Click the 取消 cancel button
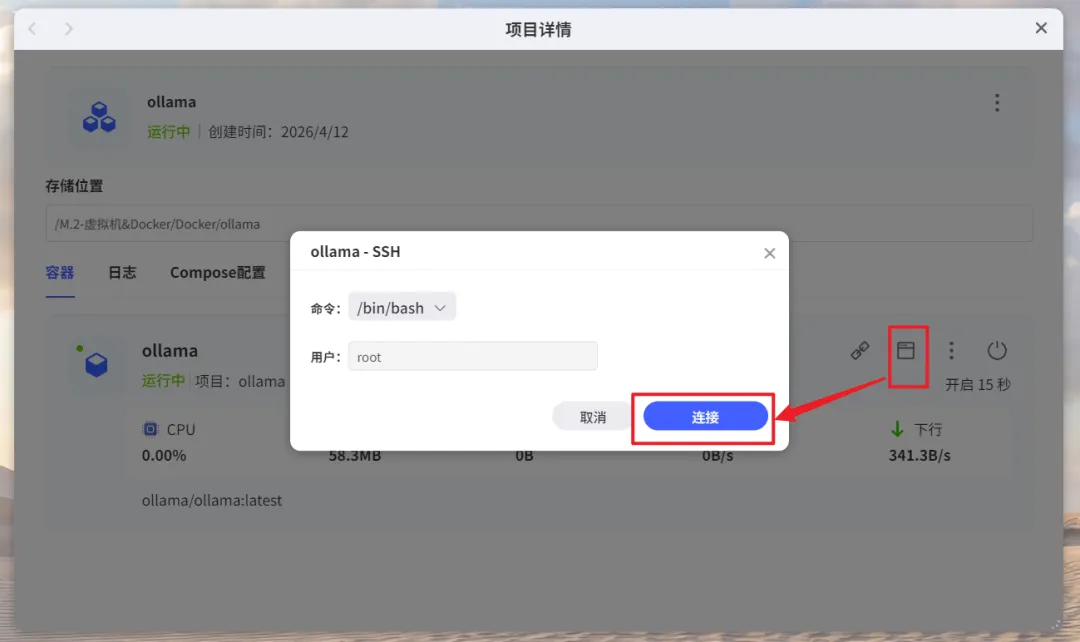Viewport: 1080px width, 642px height. coord(592,417)
